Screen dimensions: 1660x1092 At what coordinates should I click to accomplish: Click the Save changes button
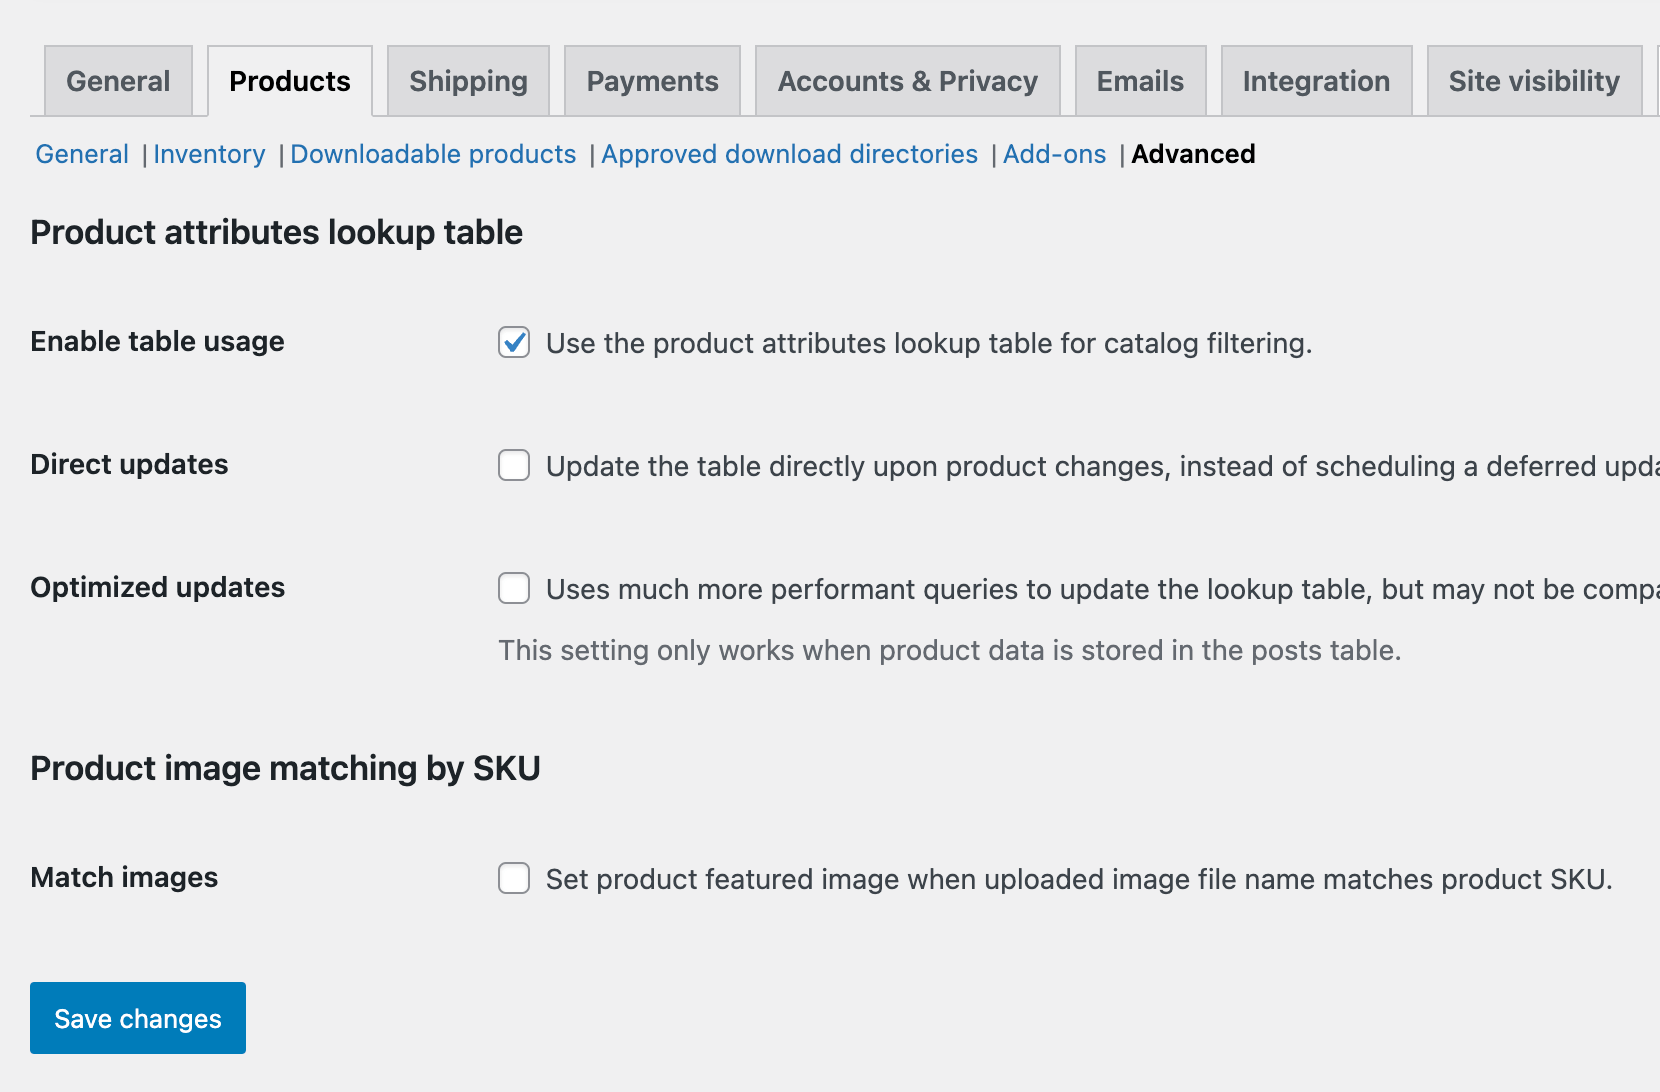pos(137,1018)
